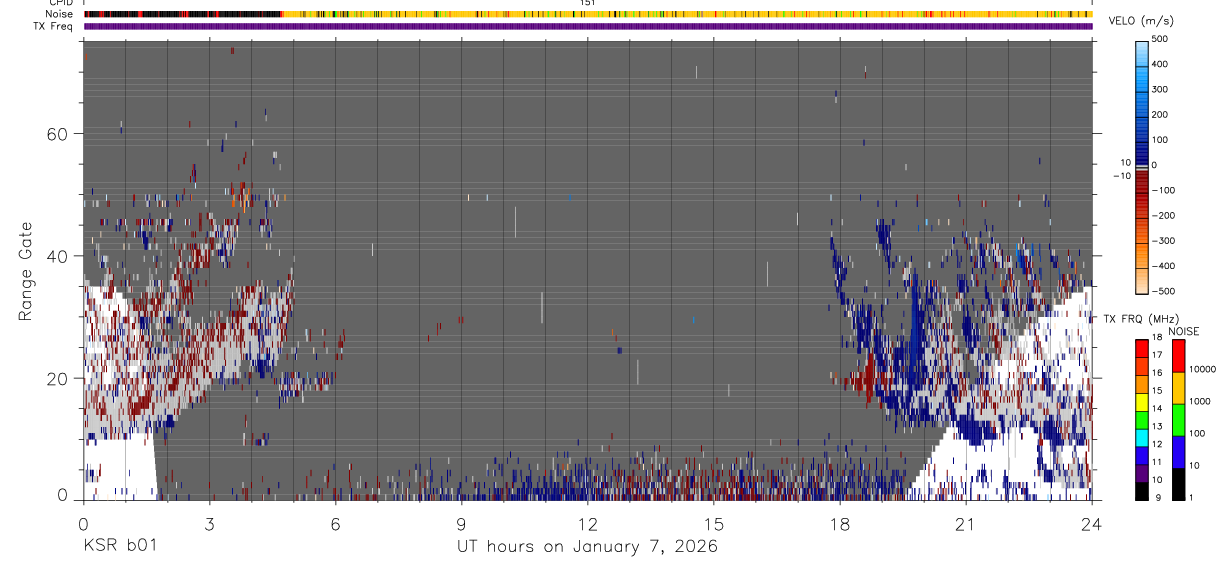
Task: Click the 'UT hours on January 7, 2026' label
Action: pos(587,547)
